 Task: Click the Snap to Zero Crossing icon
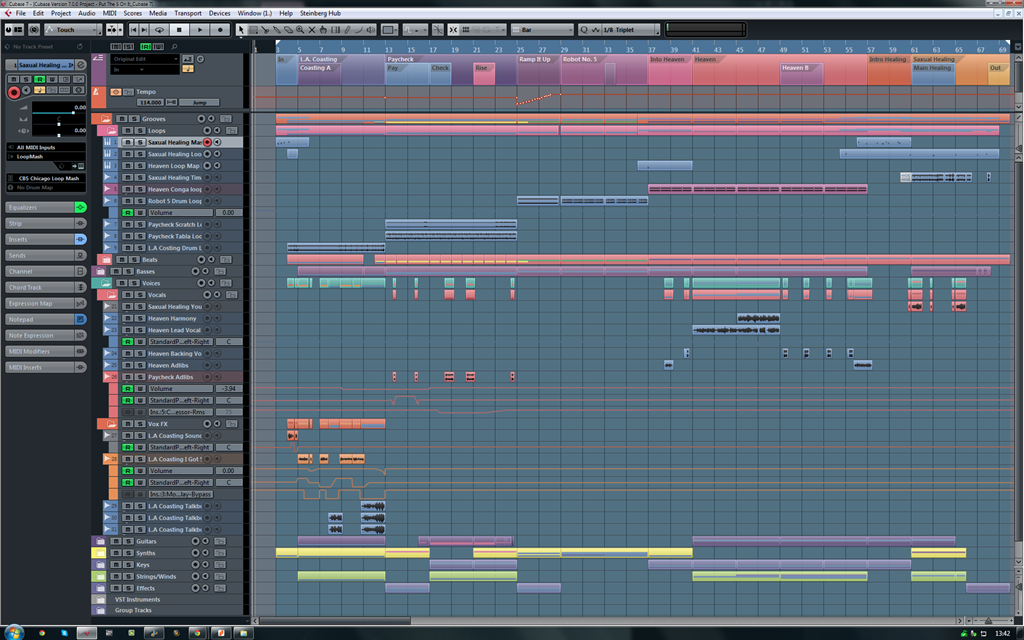coord(438,29)
